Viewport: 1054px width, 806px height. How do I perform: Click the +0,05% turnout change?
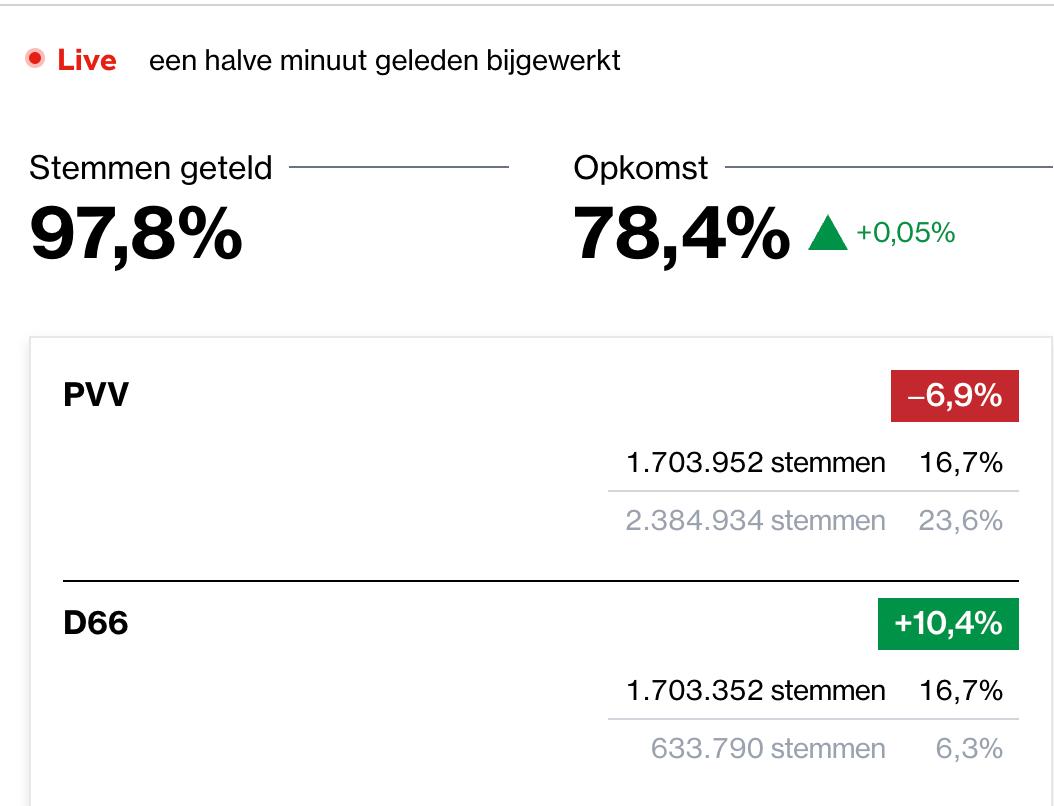(x=905, y=234)
